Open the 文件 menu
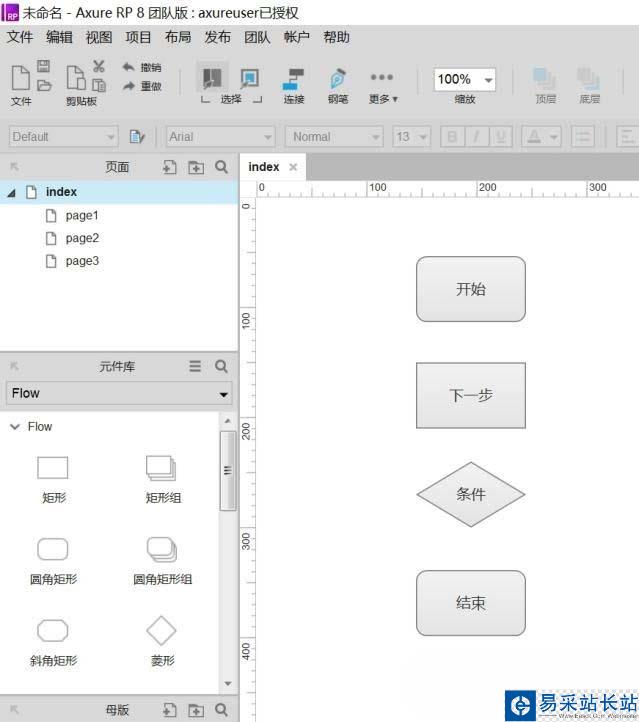This screenshot has height=722, width=639. [20, 37]
